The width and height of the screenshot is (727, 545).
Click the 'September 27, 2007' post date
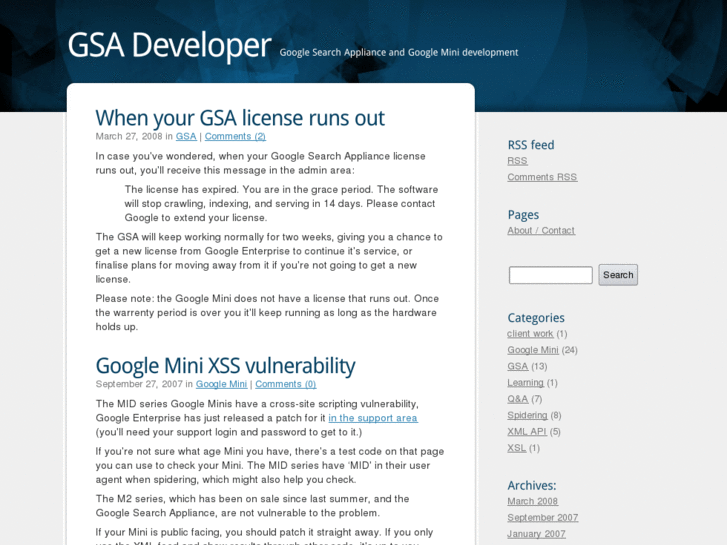139,384
